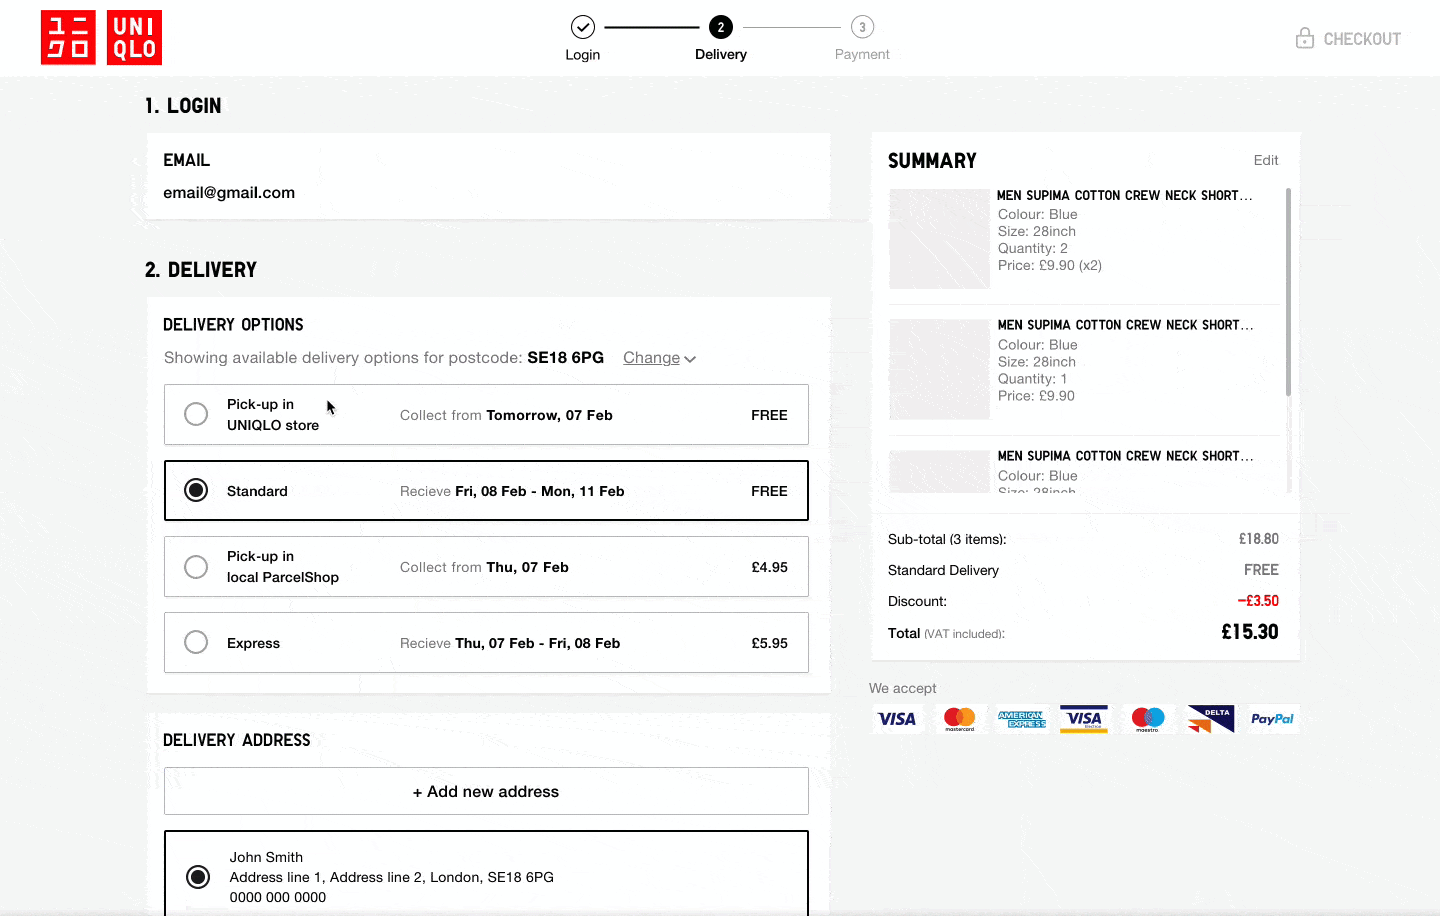Click the Maestro card icon
The image size is (1440, 916).
coord(1148,719)
